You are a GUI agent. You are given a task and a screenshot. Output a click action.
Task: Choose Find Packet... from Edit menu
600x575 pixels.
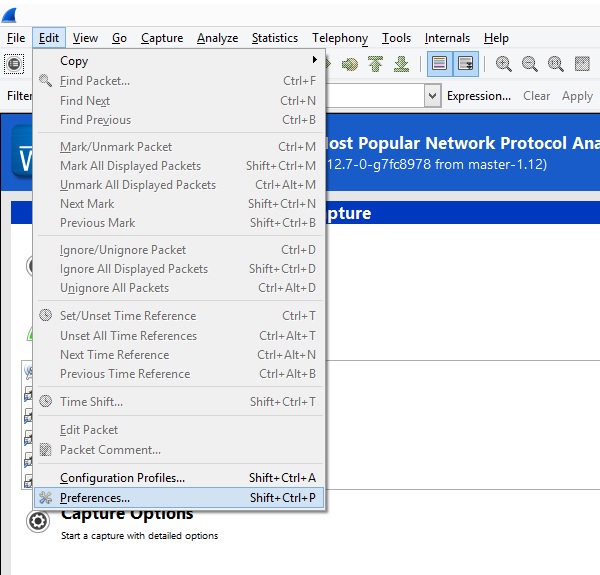click(179, 81)
